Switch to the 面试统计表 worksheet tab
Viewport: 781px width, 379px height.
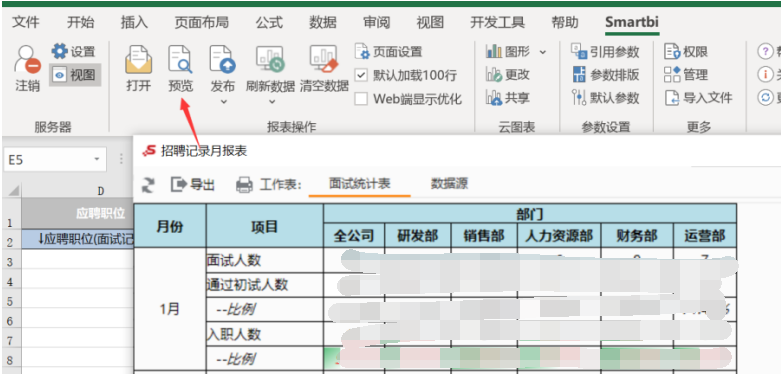point(359,184)
